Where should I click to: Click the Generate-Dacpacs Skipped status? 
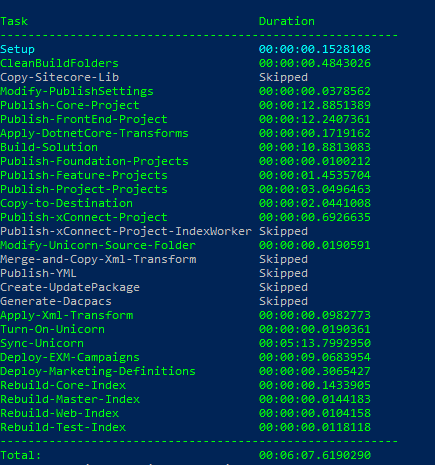(x=283, y=301)
